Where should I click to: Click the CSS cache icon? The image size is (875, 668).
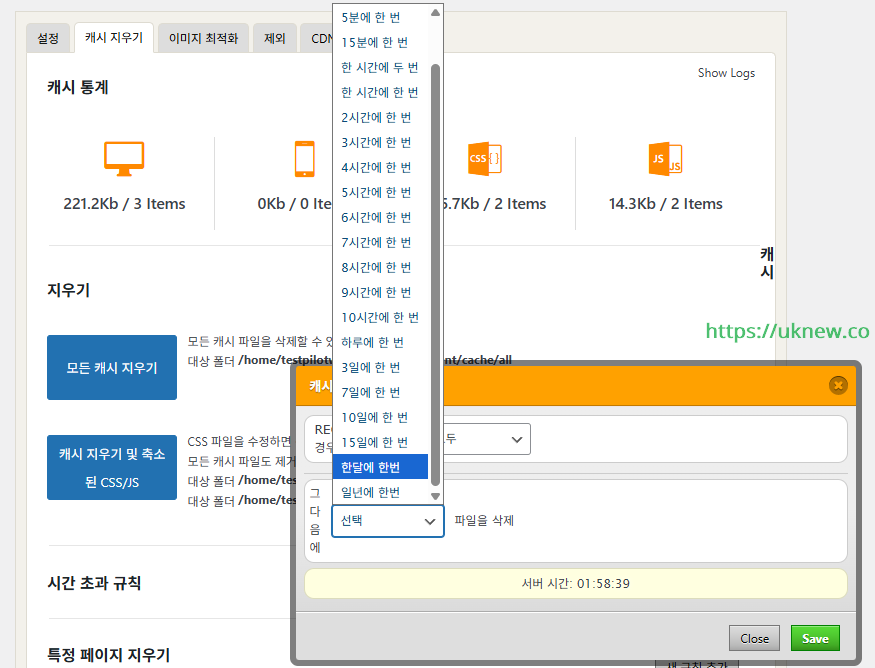point(486,158)
